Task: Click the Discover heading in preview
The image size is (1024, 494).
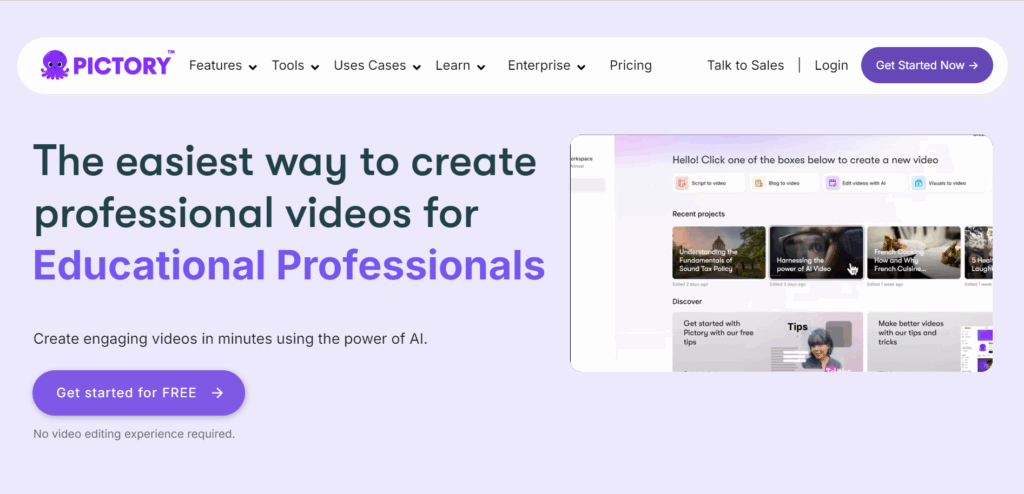Action: 687,301
